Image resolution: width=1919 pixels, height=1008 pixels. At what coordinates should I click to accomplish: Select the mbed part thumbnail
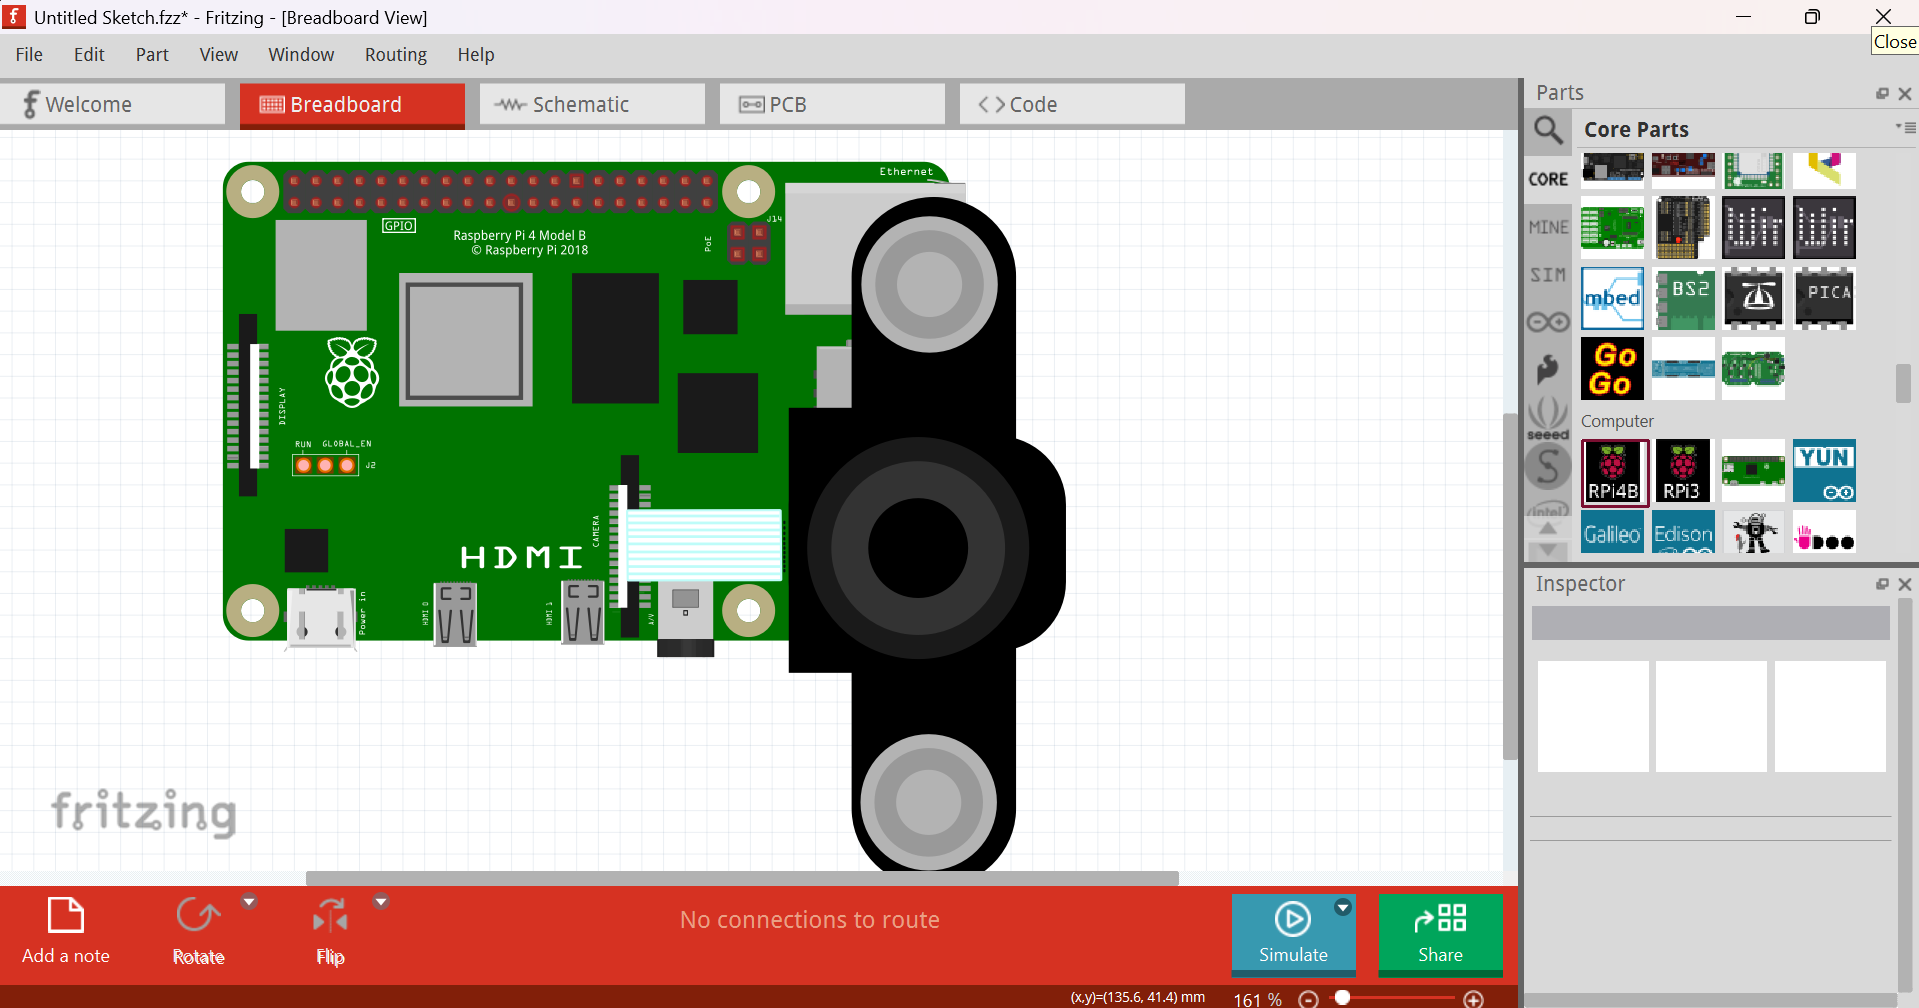(x=1612, y=298)
